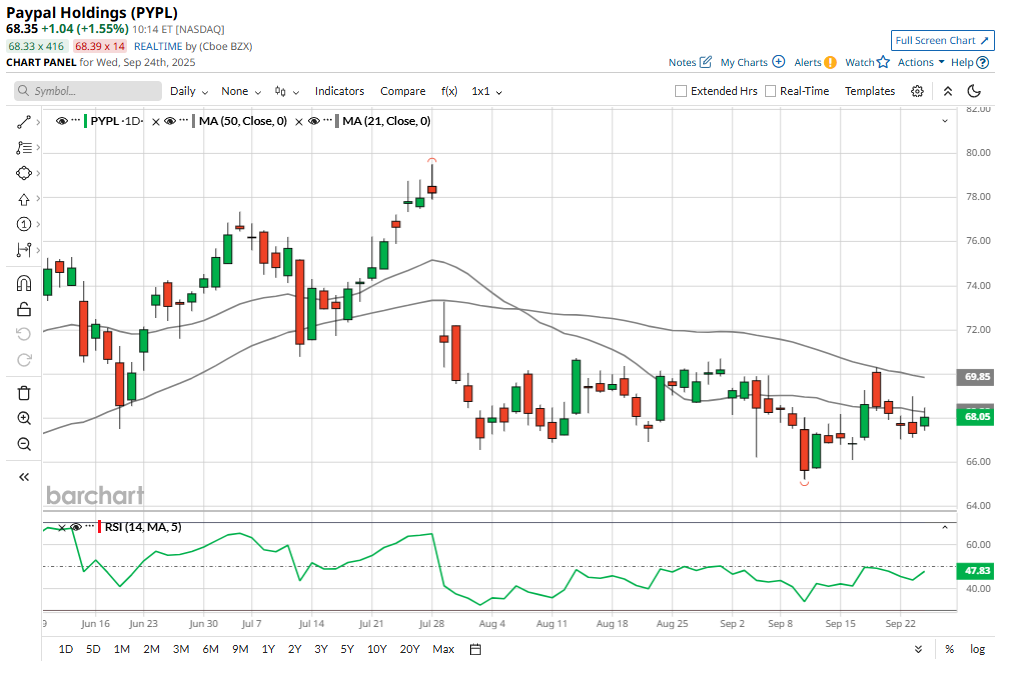Add to My Charts
The image size is (1016, 676).
click(752, 62)
